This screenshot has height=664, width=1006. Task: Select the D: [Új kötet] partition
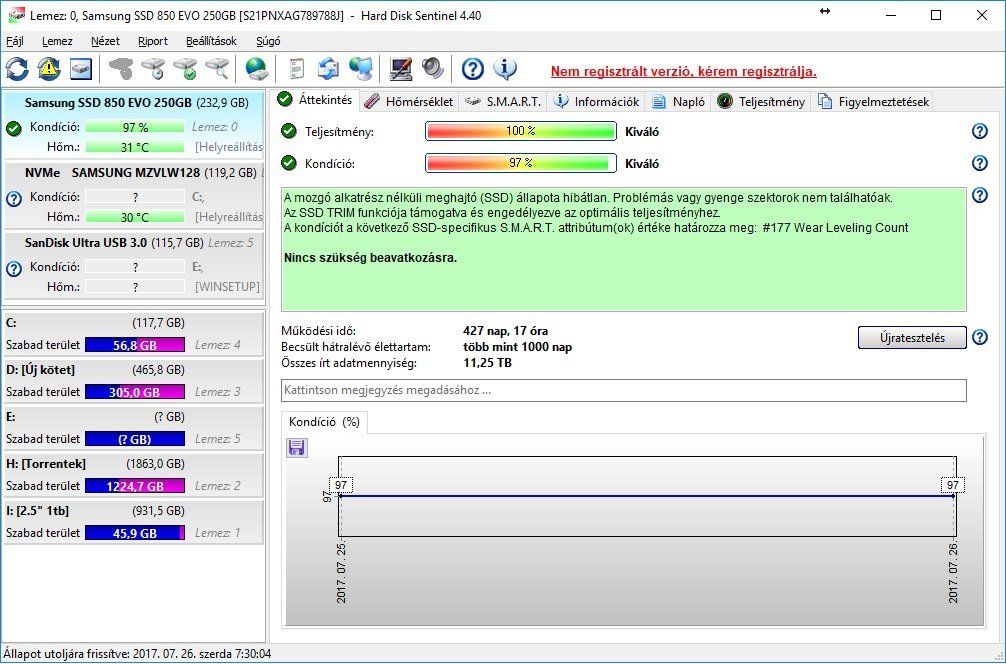pos(133,380)
